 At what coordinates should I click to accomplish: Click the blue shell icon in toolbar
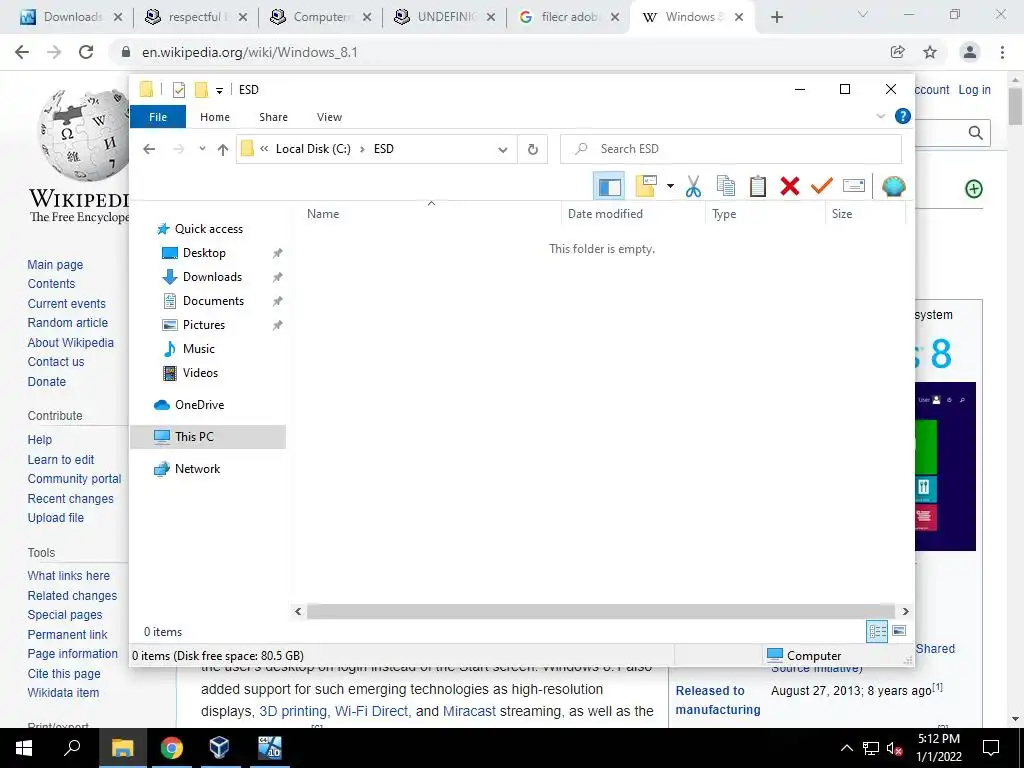click(x=893, y=187)
